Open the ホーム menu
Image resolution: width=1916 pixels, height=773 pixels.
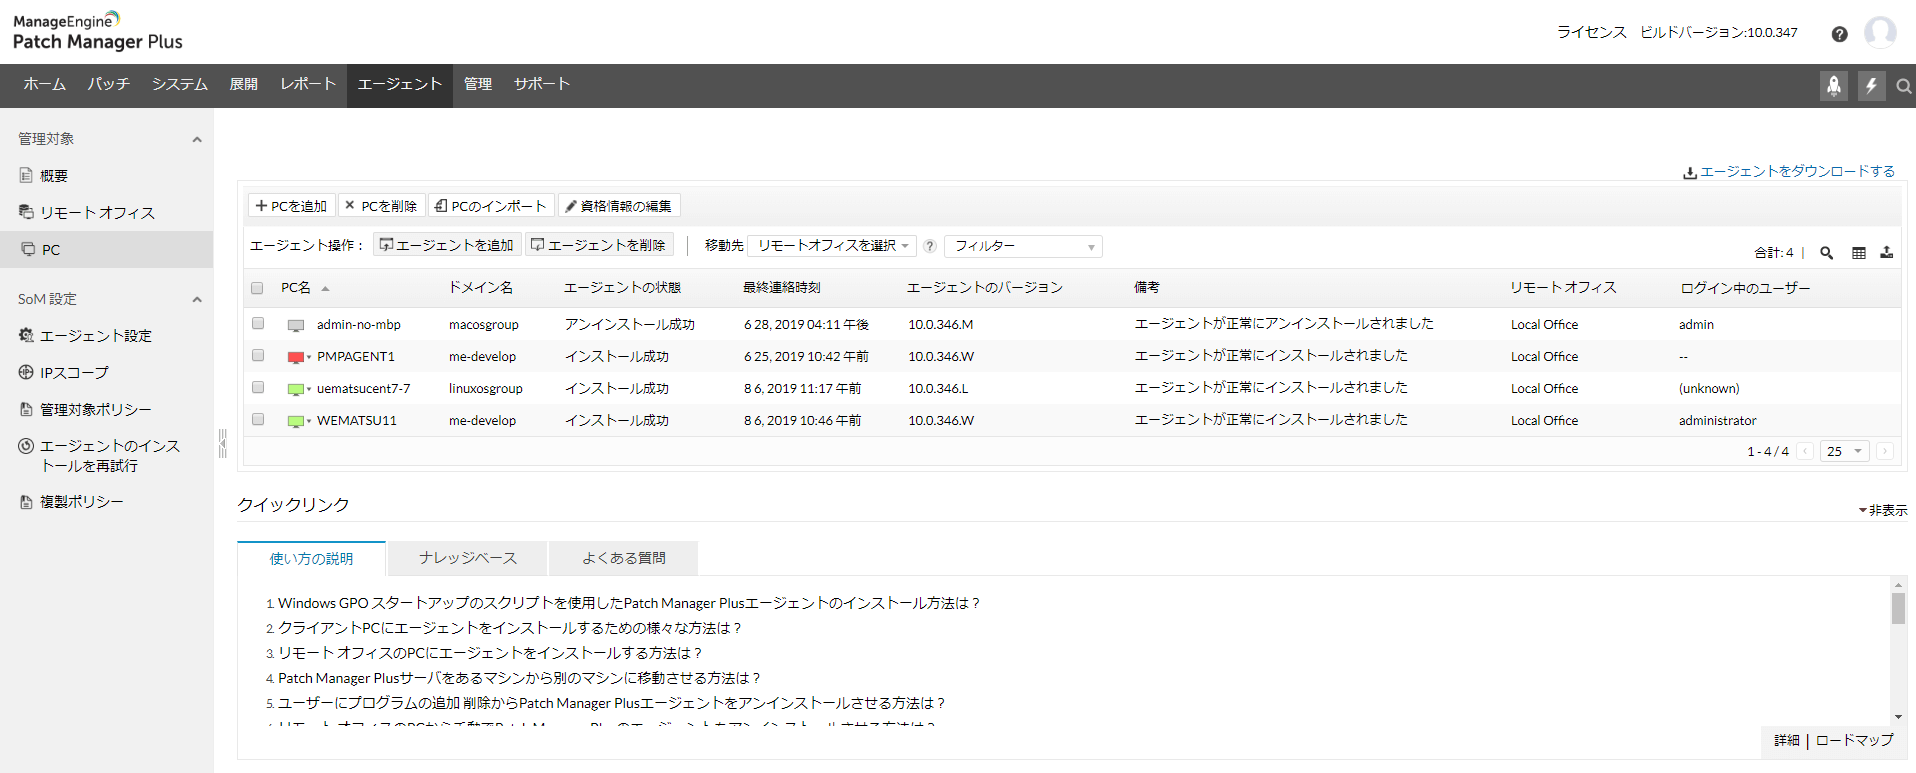coord(44,85)
